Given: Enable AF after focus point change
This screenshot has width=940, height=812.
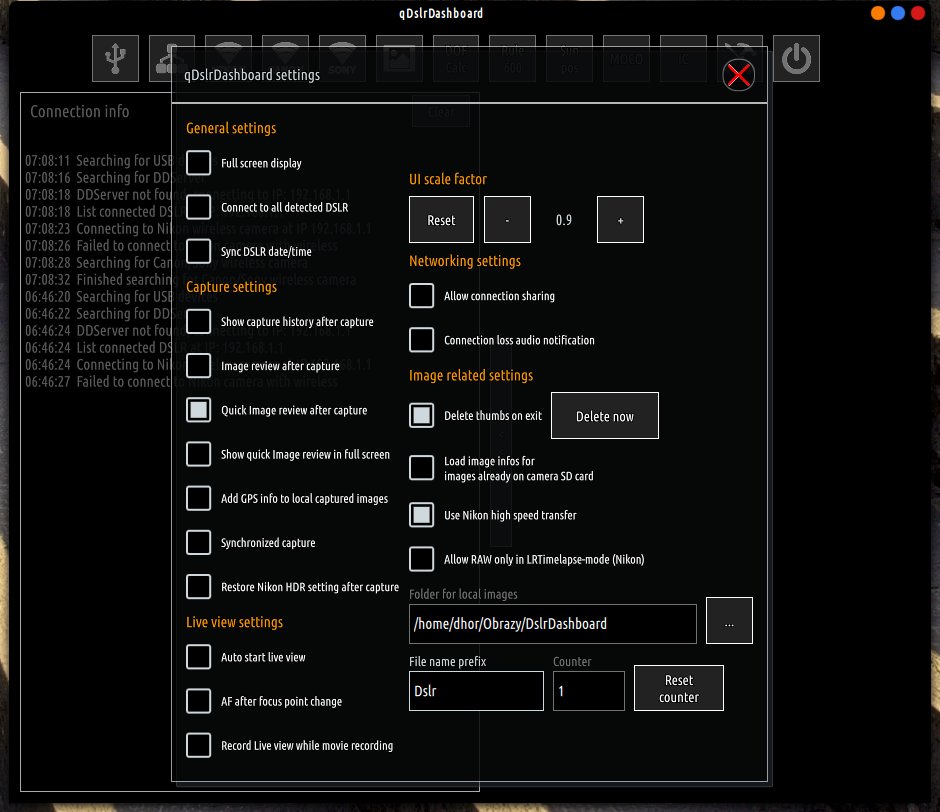Looking at the screenshot, I should click(198, 701).
